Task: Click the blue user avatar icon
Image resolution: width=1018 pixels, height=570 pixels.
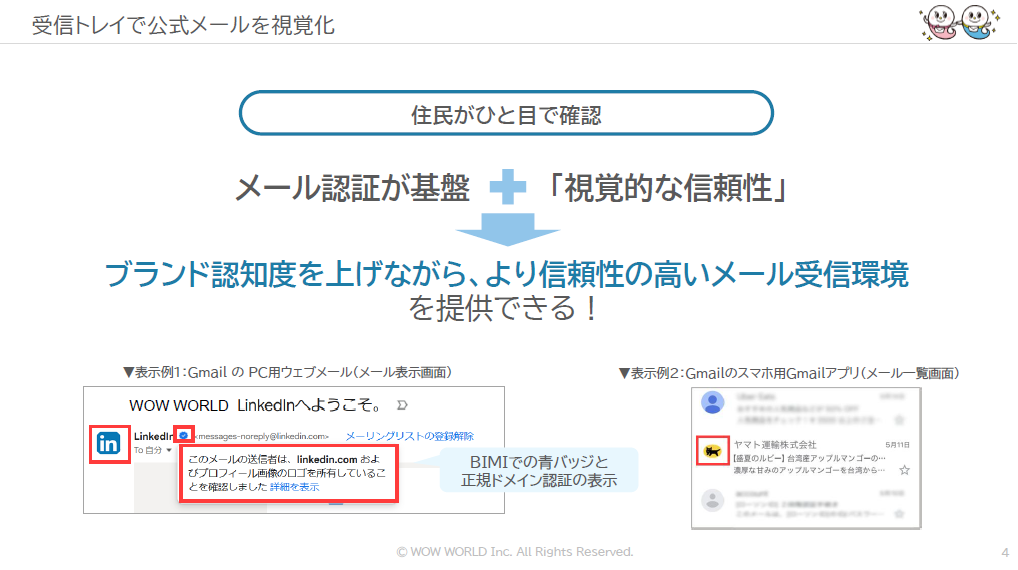Action: click(x=712, y=403)
